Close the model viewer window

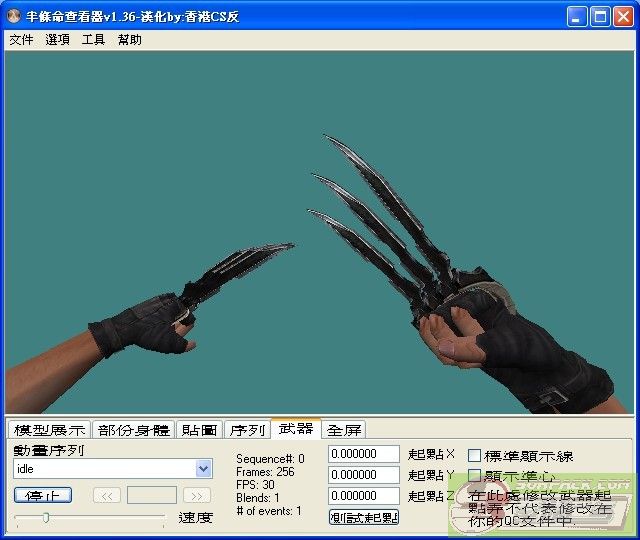point(623,17)
